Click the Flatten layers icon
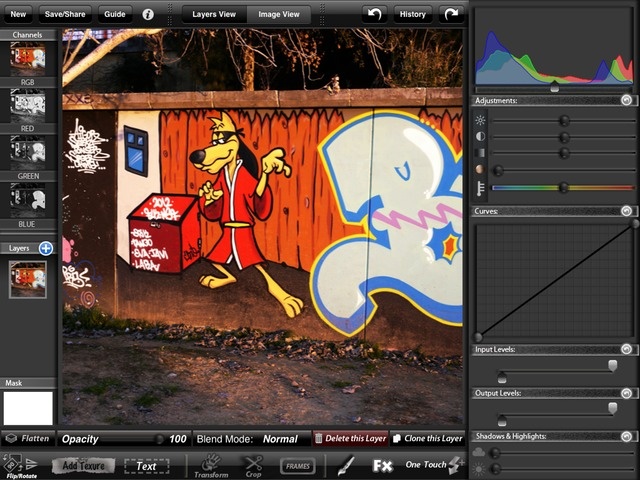 coord(11,439)
